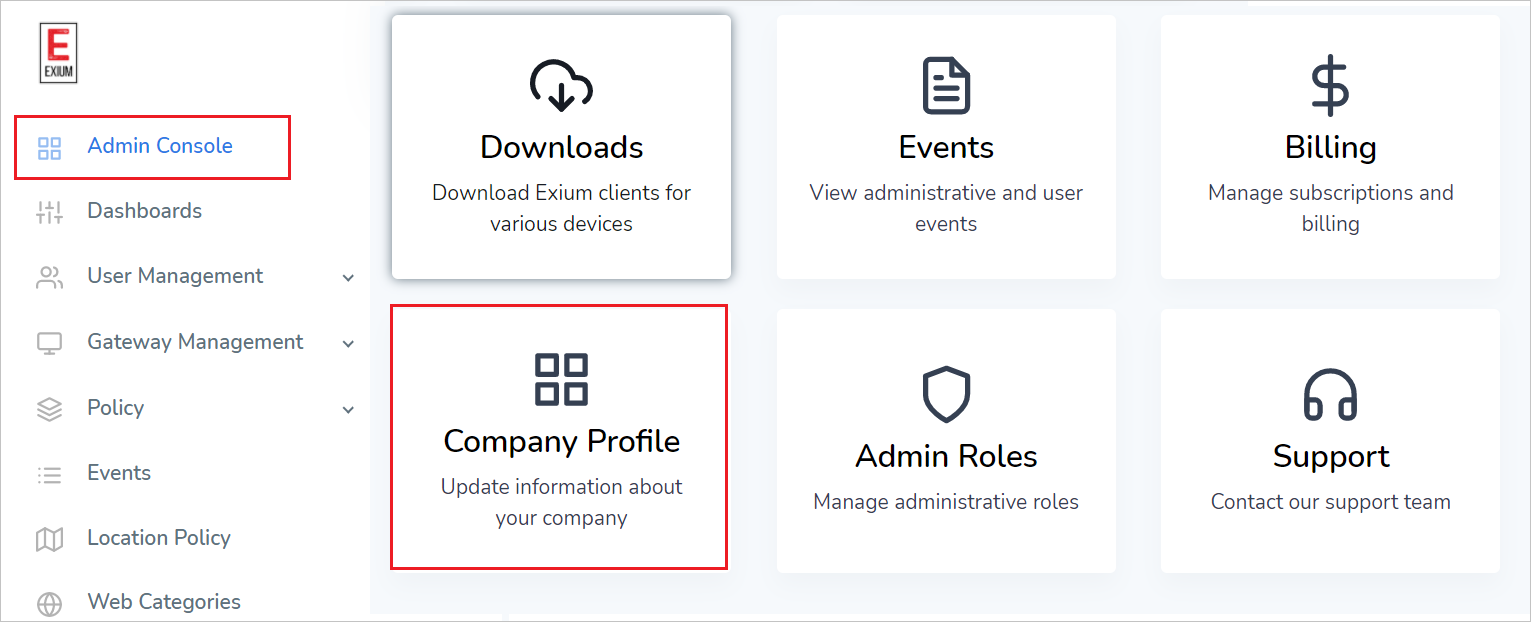Click 'Update information about your company' text
The width and height of the screenshot is (1531, 622).
(x=561, y=502)
